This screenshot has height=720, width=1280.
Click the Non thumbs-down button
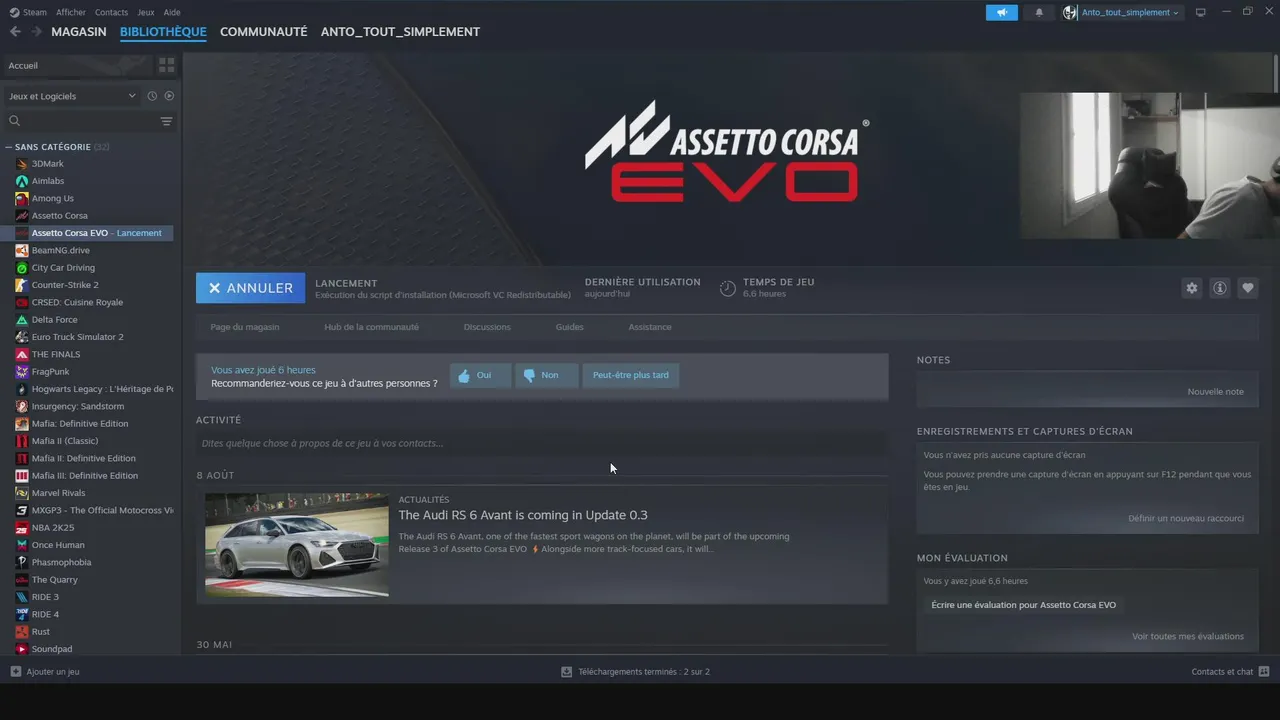(546, 375)
